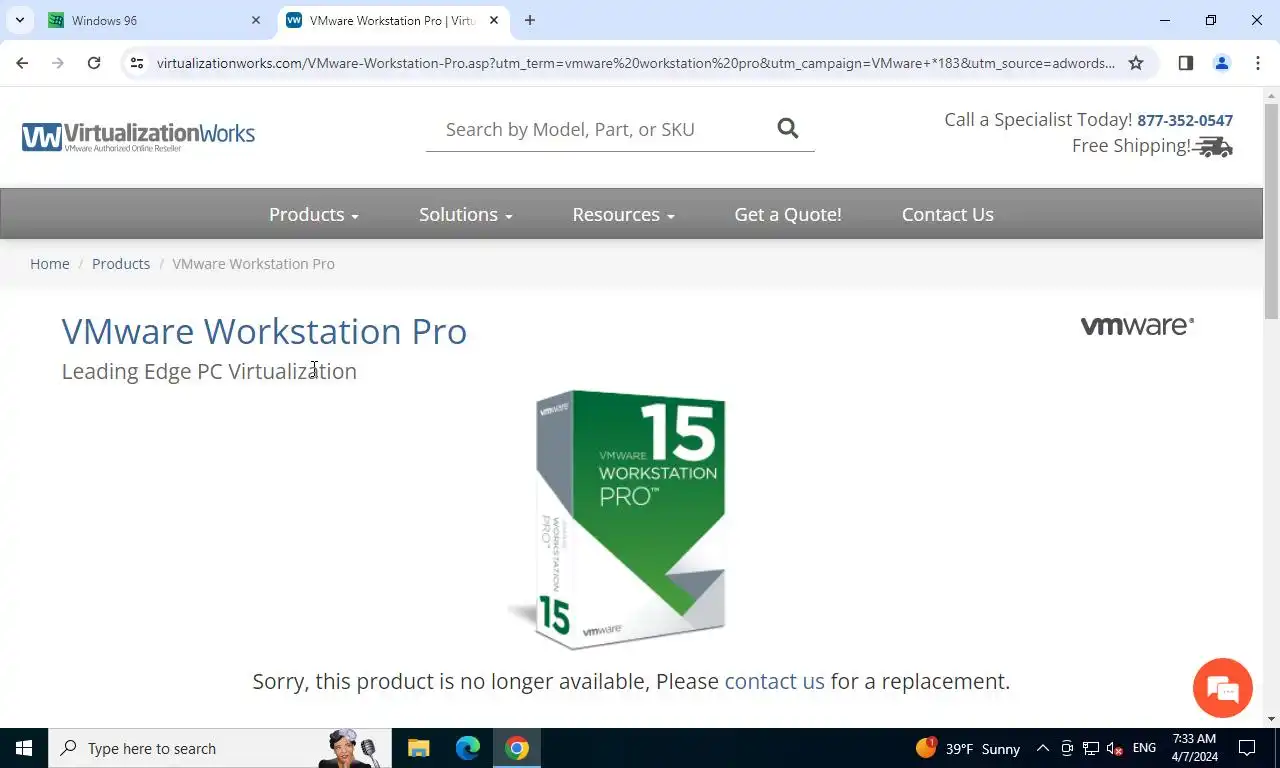Screen dimensions: 1280x768
Task: Click the network tray icon
Action: [x=1091, y=748]
